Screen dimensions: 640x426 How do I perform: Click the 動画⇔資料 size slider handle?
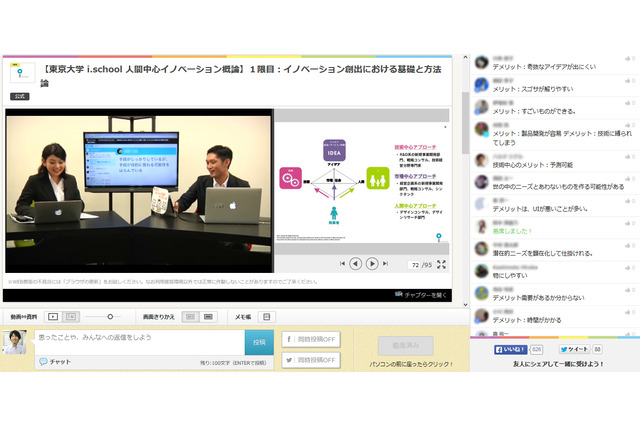(x=110, y=317)
